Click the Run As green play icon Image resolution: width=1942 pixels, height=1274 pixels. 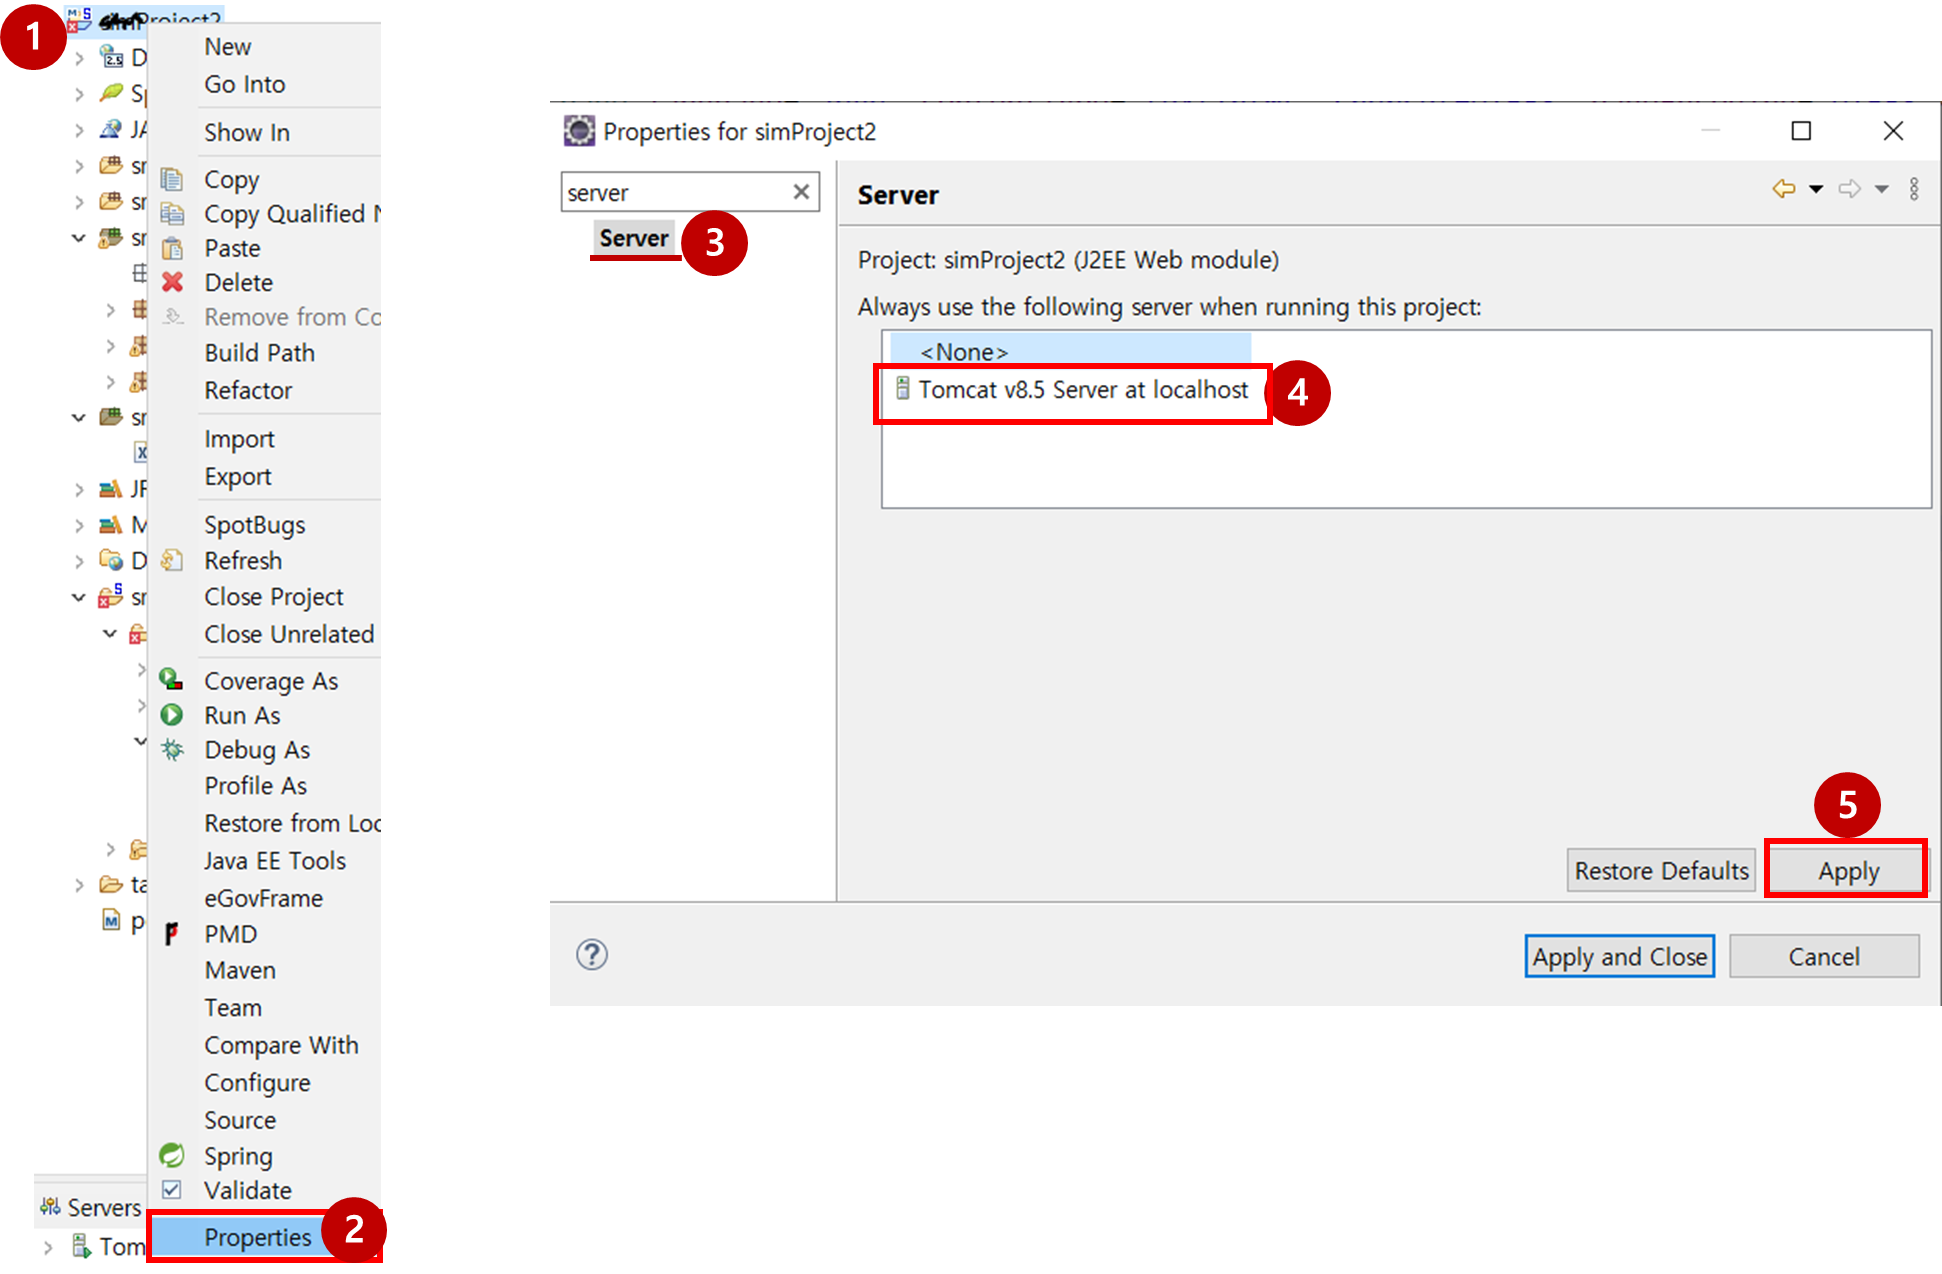pos(172,715)
